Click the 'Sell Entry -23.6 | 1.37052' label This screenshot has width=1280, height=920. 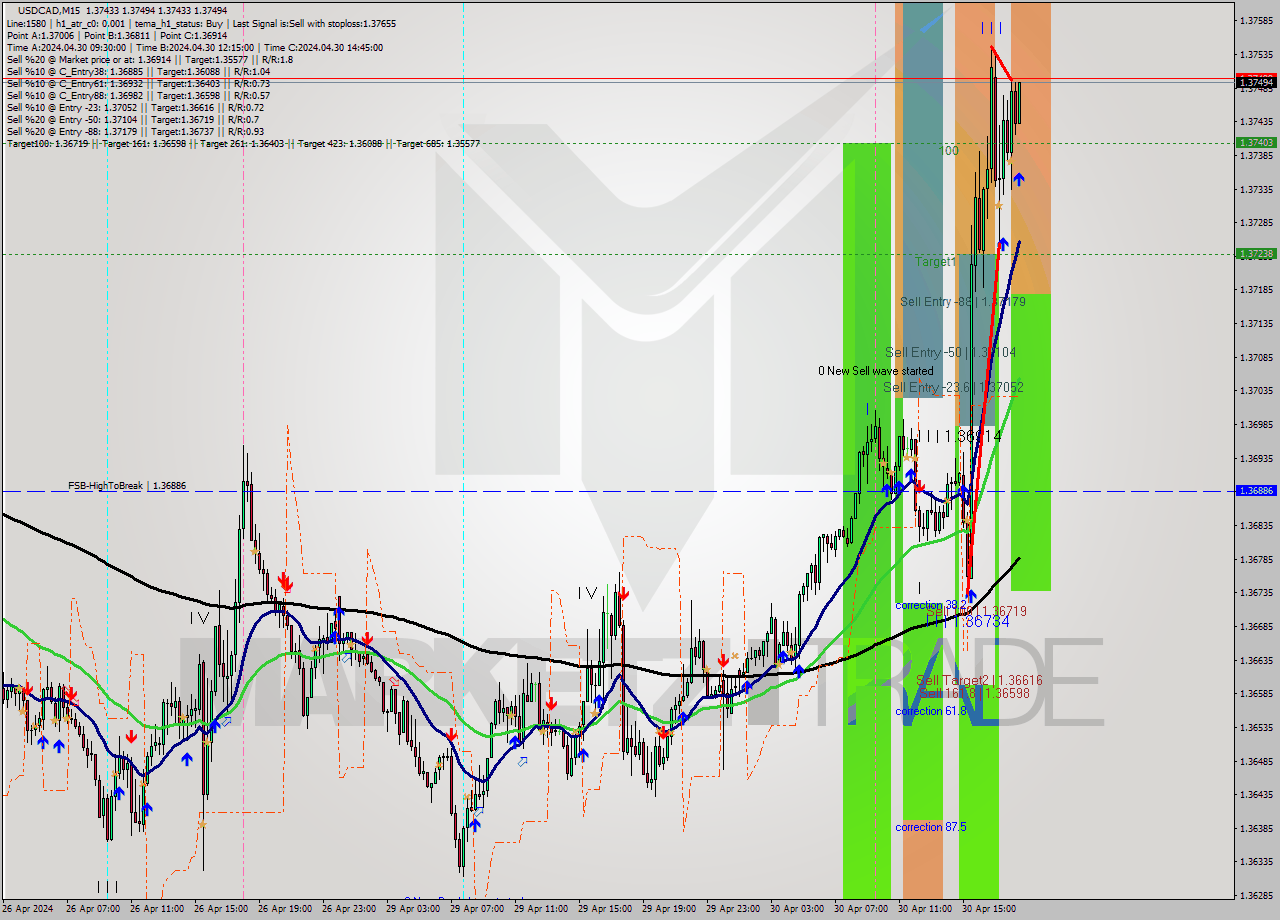pos(953,387)
